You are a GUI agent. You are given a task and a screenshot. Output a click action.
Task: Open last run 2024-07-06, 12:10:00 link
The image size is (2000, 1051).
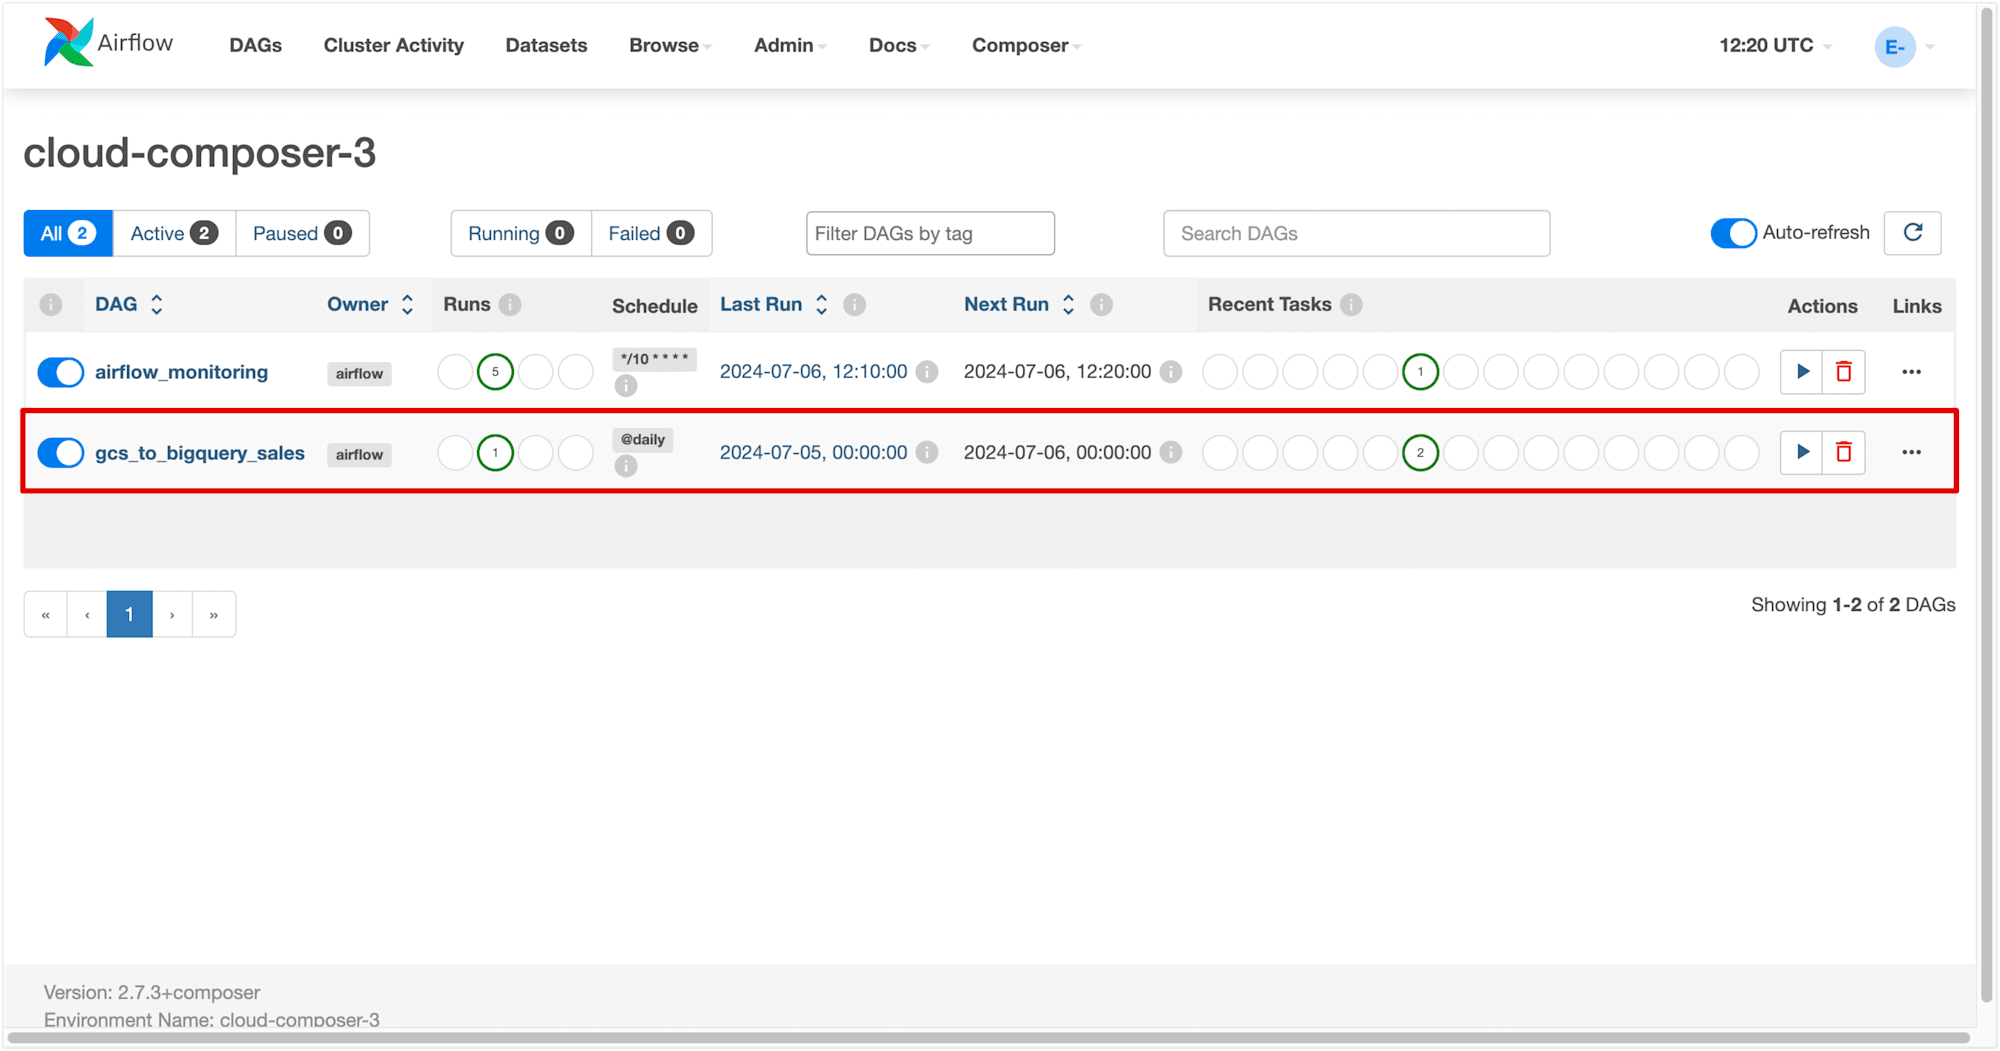(x=813, y=372)
